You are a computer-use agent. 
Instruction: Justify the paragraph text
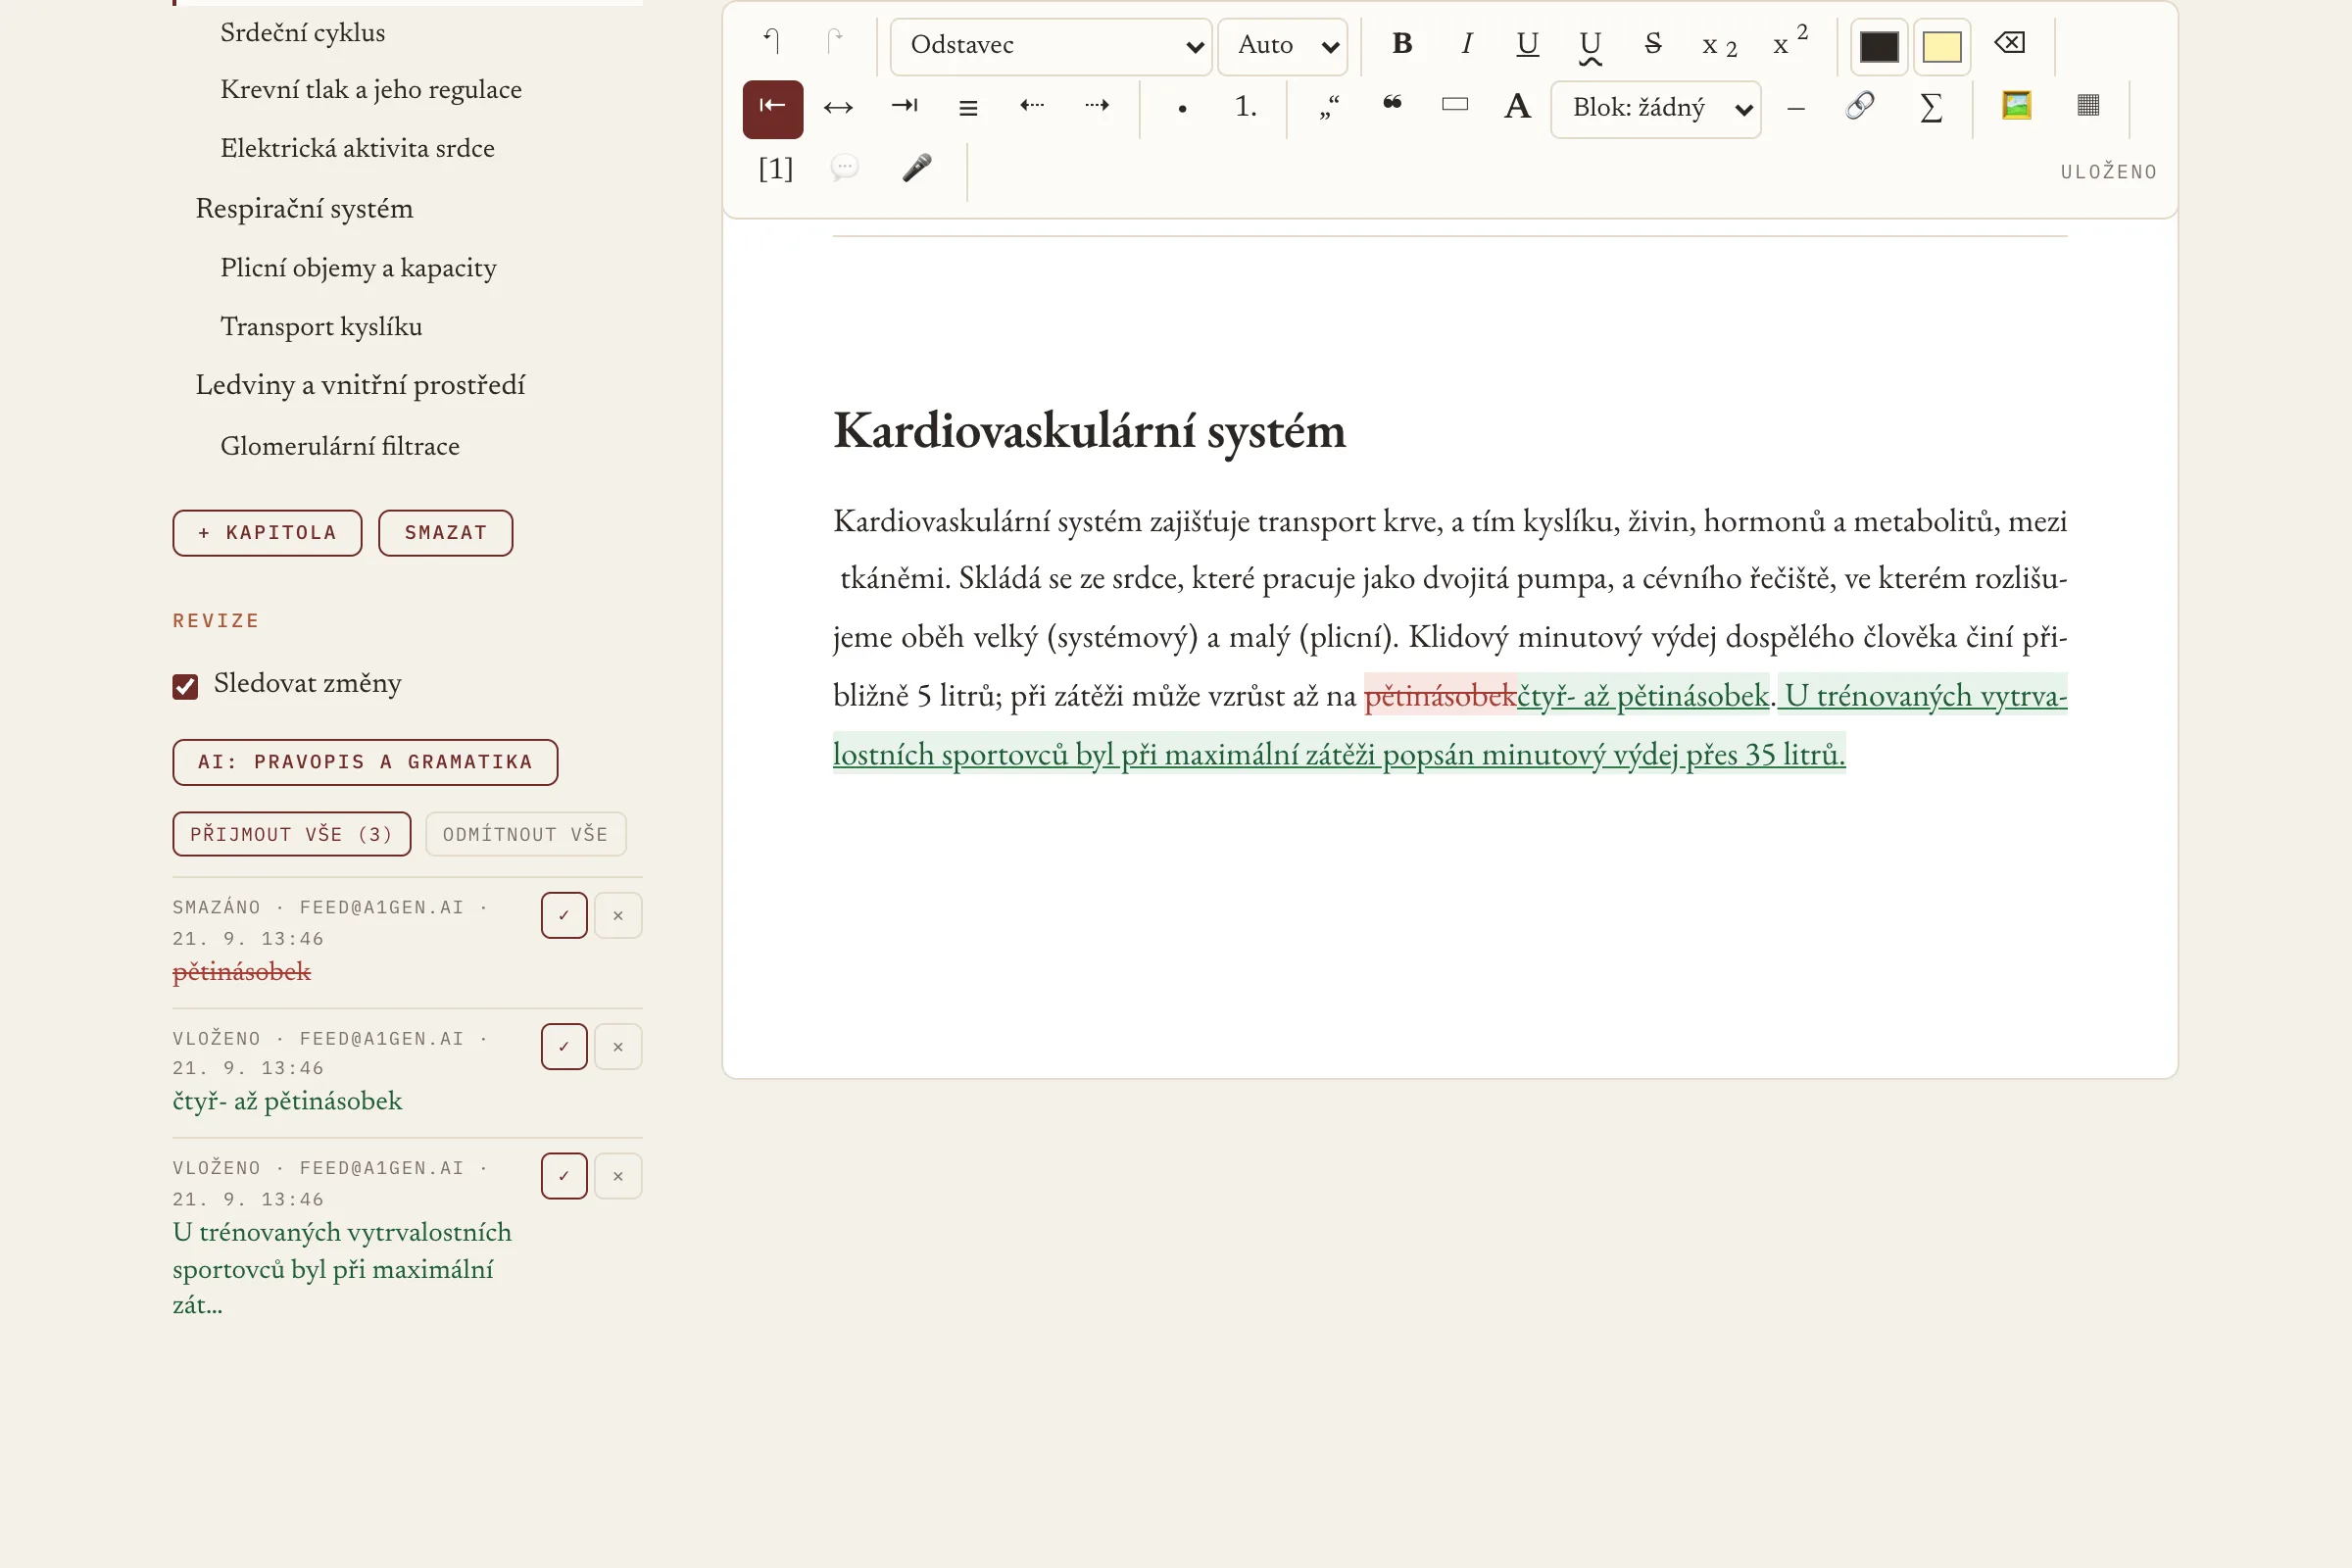click(x=968, y=108)
